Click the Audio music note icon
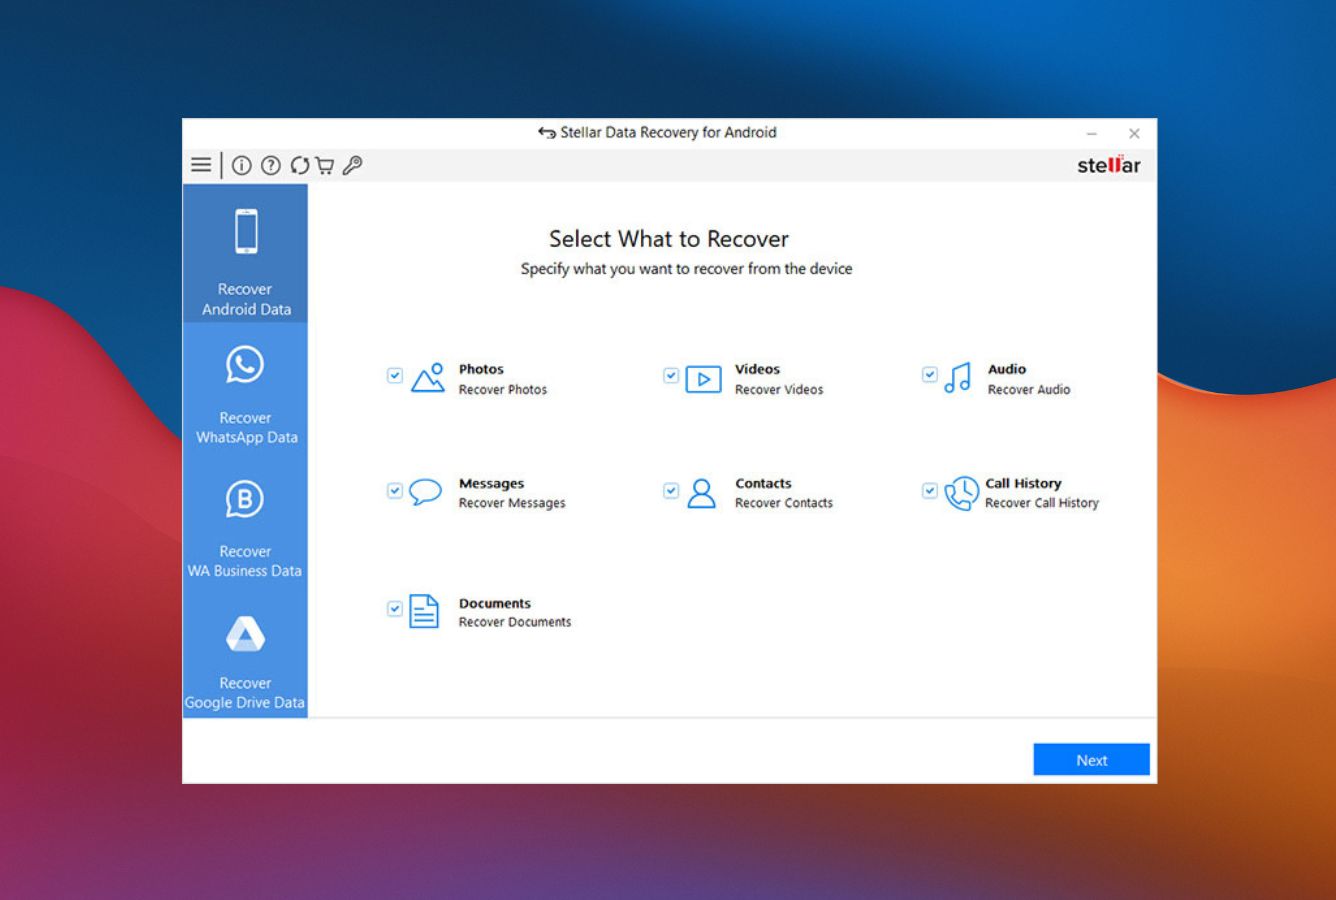 point(958,378)
